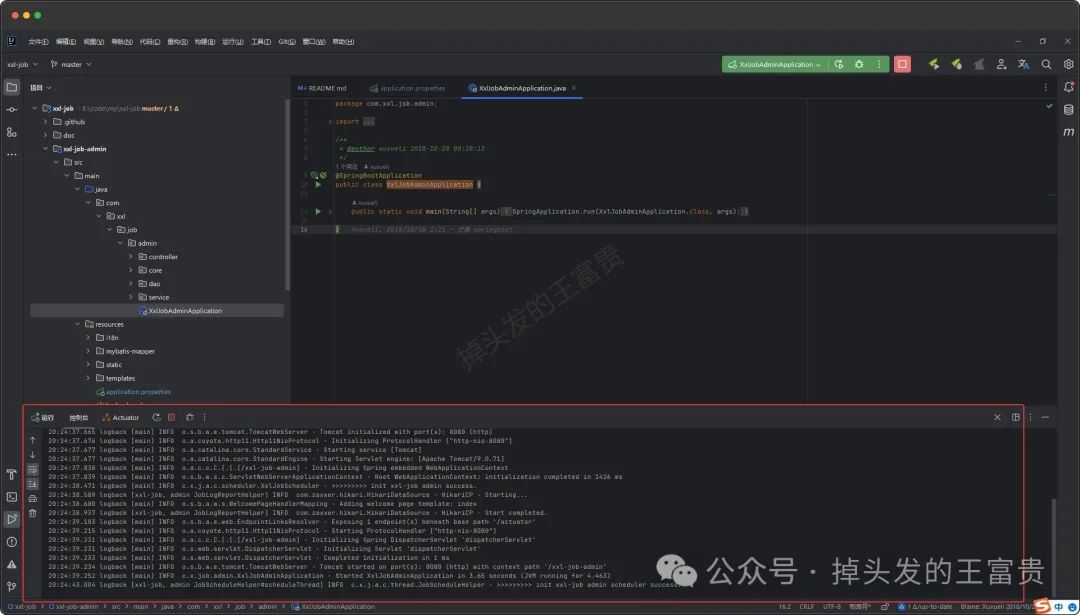Hide the Run tool window
Screen dimensions: 1080x615
1045,417
